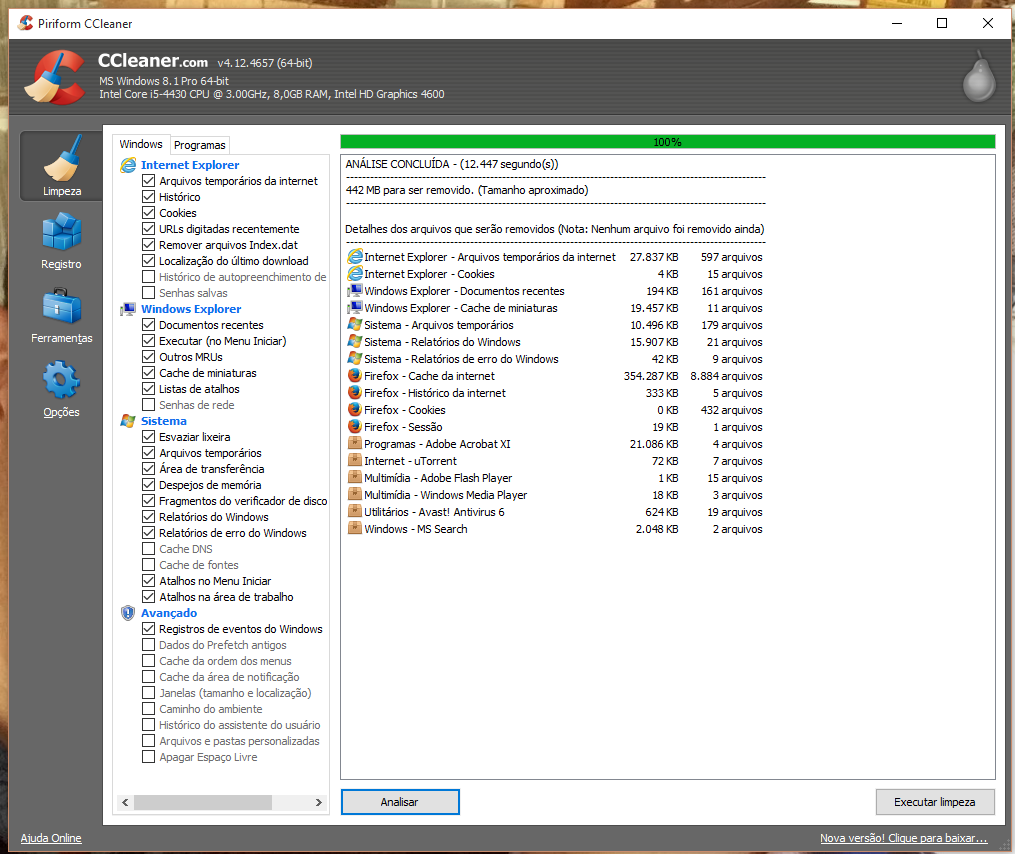Click box icon beside Multimídia - Adobe Flash Player
Viewport: 1015px width, 854px height.
[355, 477]
